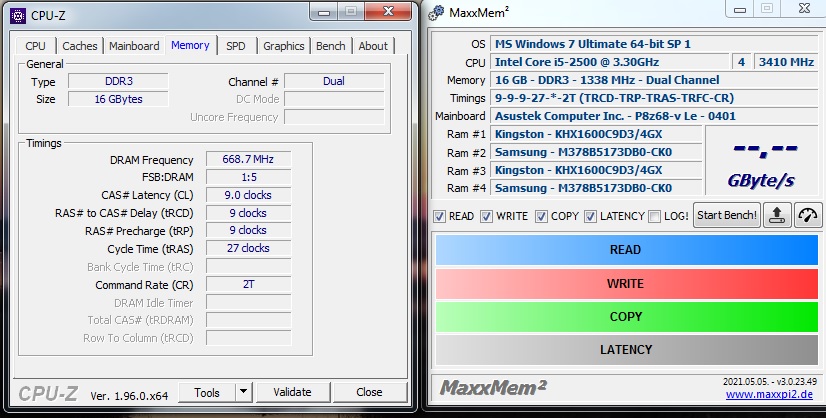This screenshot has height=418, width=826.
Task: Open the Caches tab
Action: [80, 46]
